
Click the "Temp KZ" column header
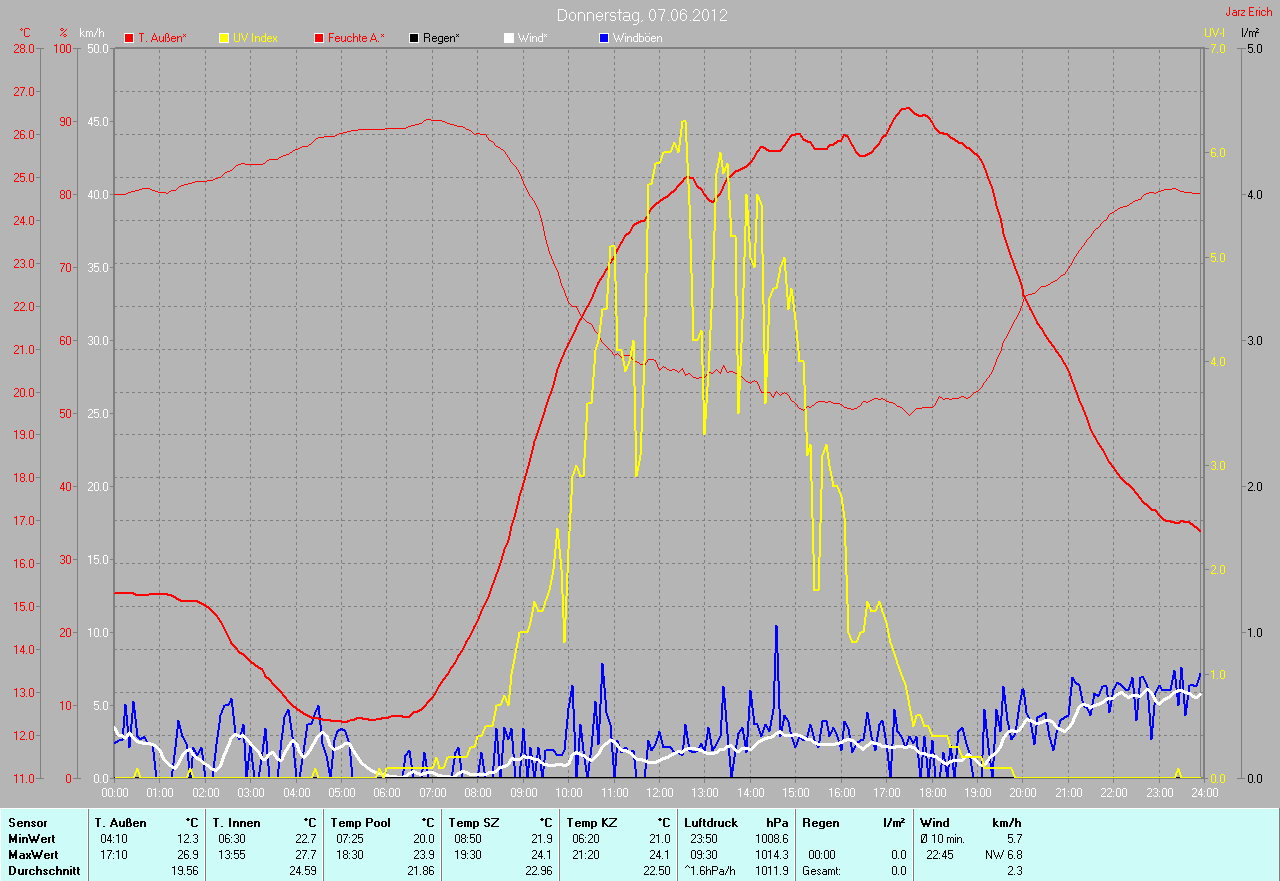click(x=592, y=822)
